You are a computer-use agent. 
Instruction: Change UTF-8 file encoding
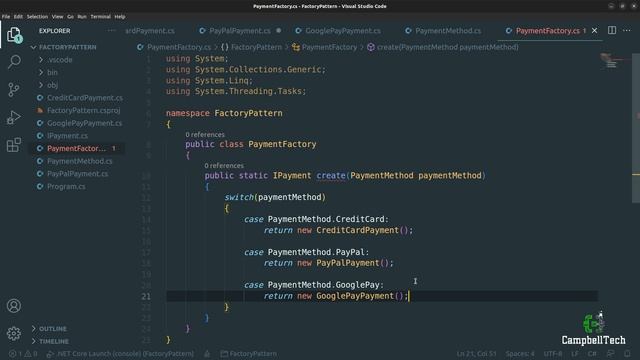[553, 354]
